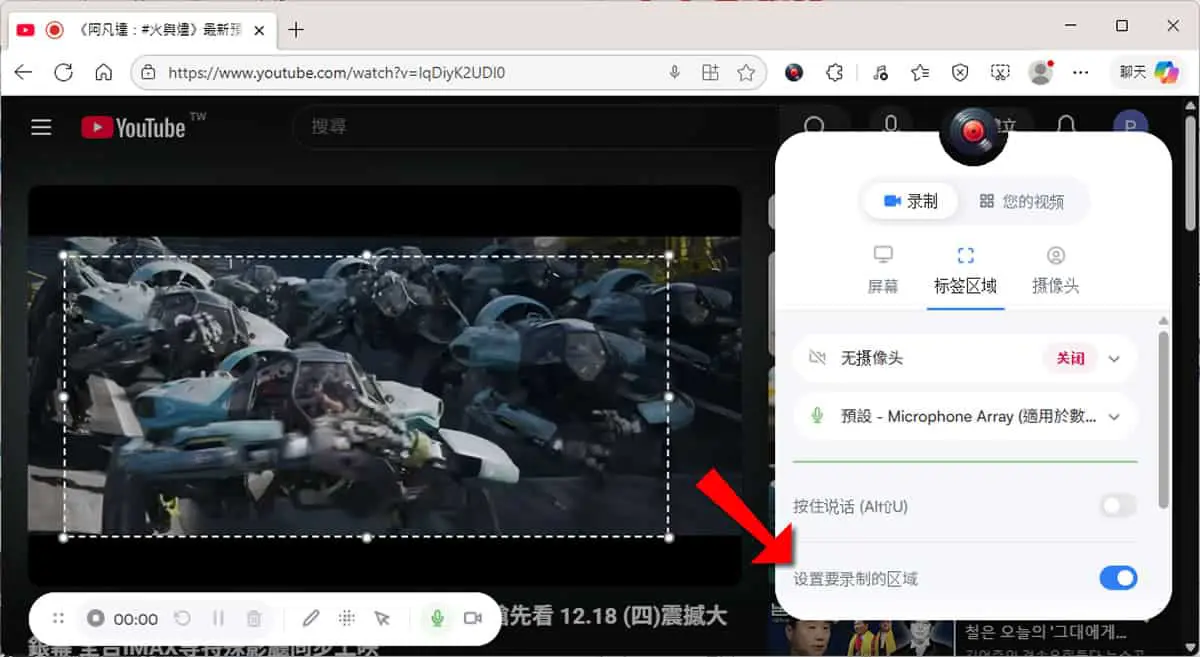Select the cursor pointer tool
The height and width of the screenshot is (657, 1200).
382,619
